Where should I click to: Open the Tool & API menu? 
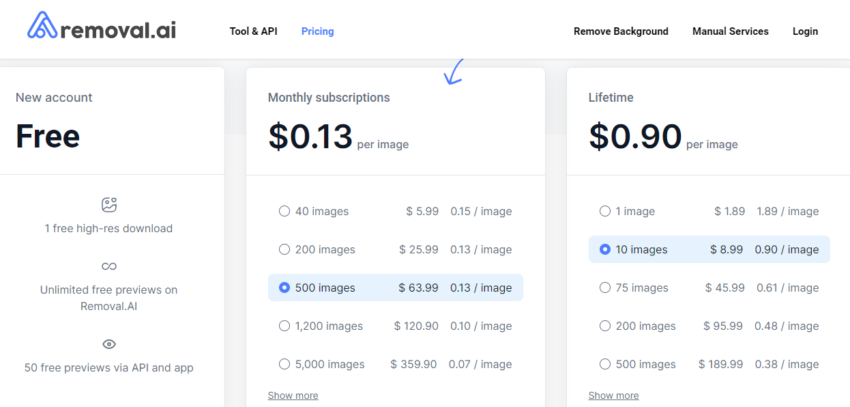(x=253, y=31)
